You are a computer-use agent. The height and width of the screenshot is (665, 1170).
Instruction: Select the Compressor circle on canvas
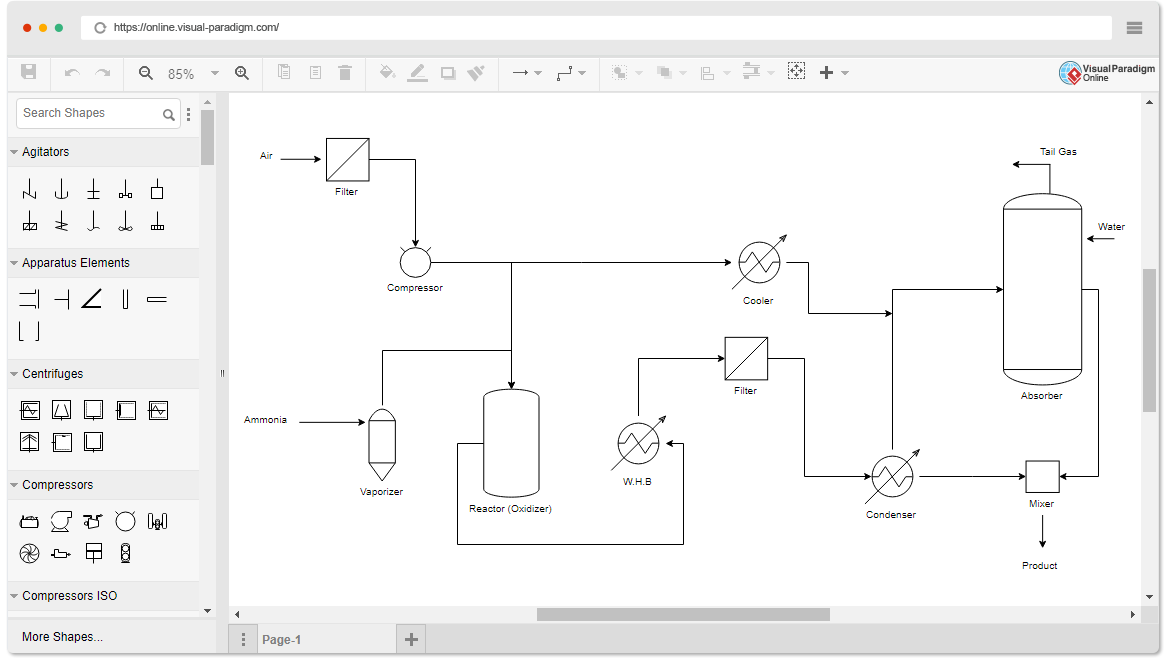coord(415,262)
